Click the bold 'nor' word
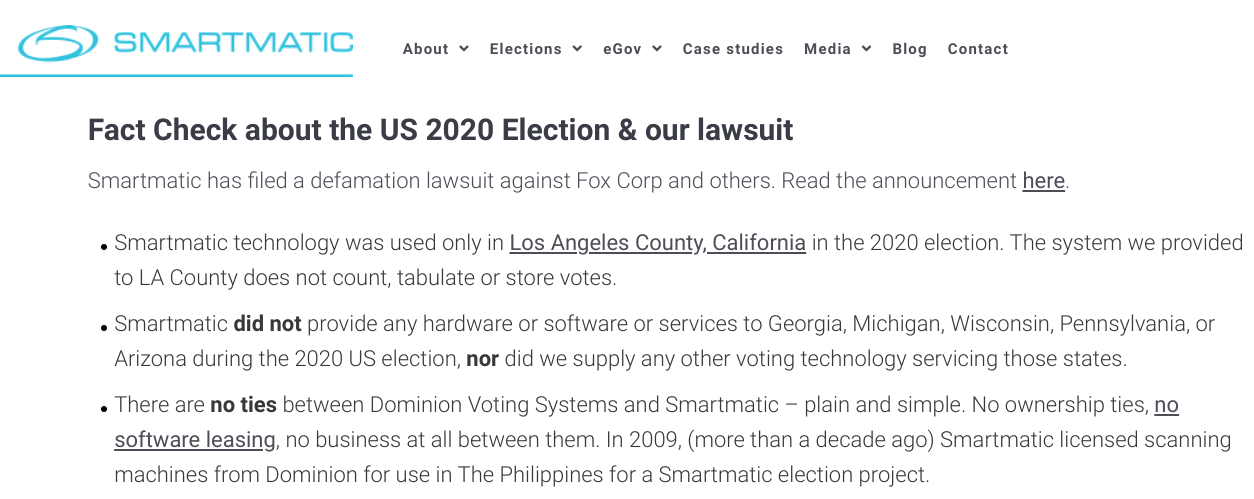 482,358
